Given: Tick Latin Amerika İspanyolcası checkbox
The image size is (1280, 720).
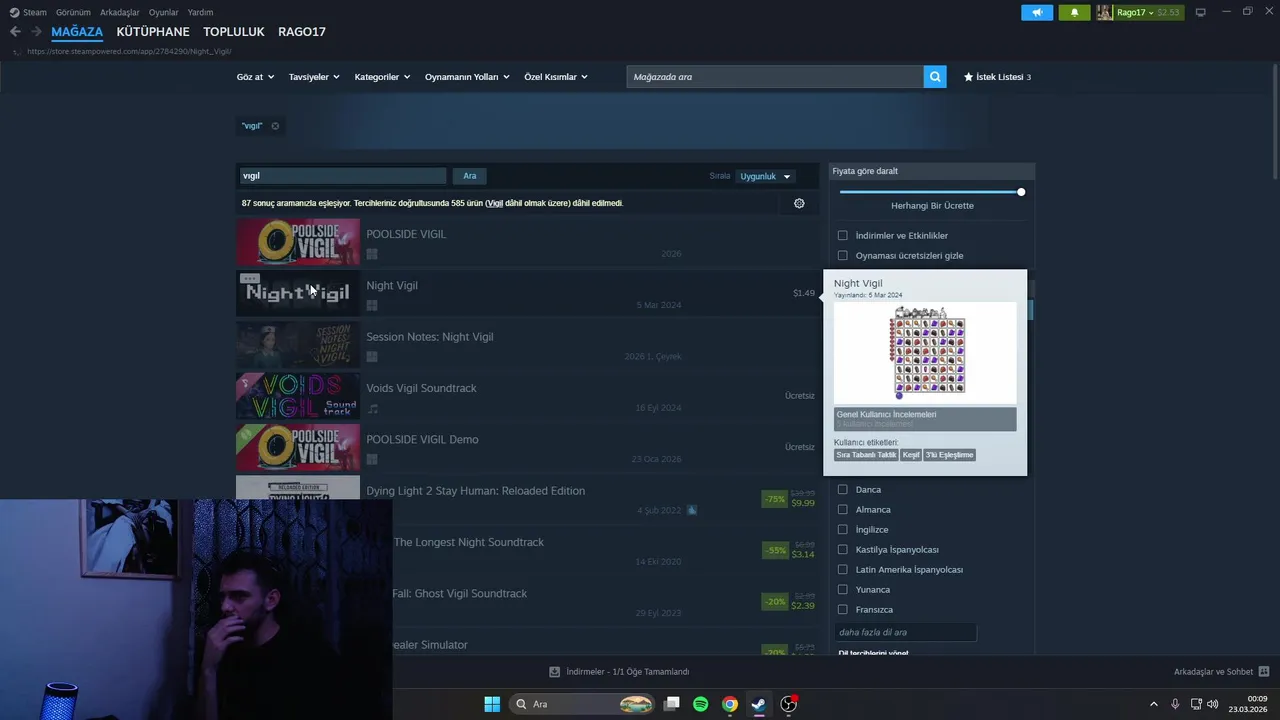Looking at the screenshot, I should pyautogui.click(x=842, y=570).
